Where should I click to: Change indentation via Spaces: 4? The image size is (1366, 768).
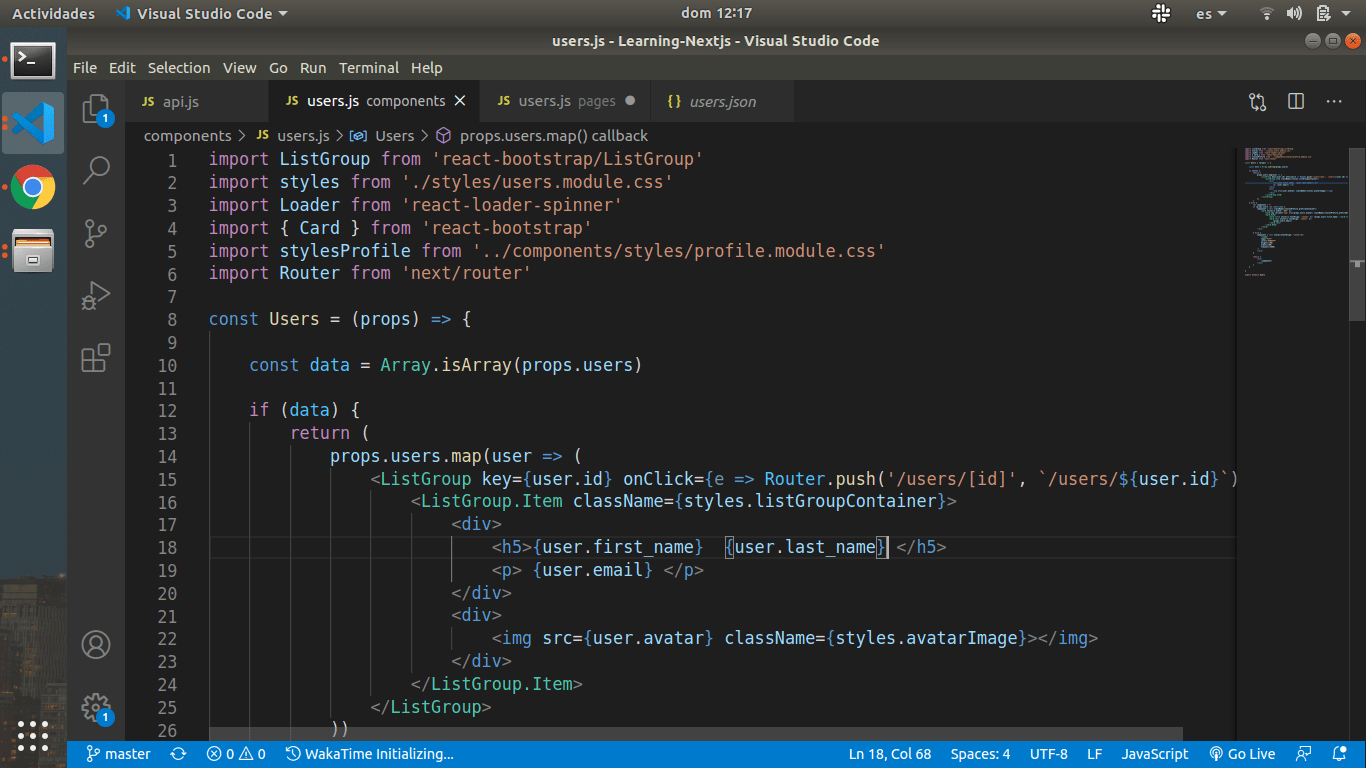(980, 755)
